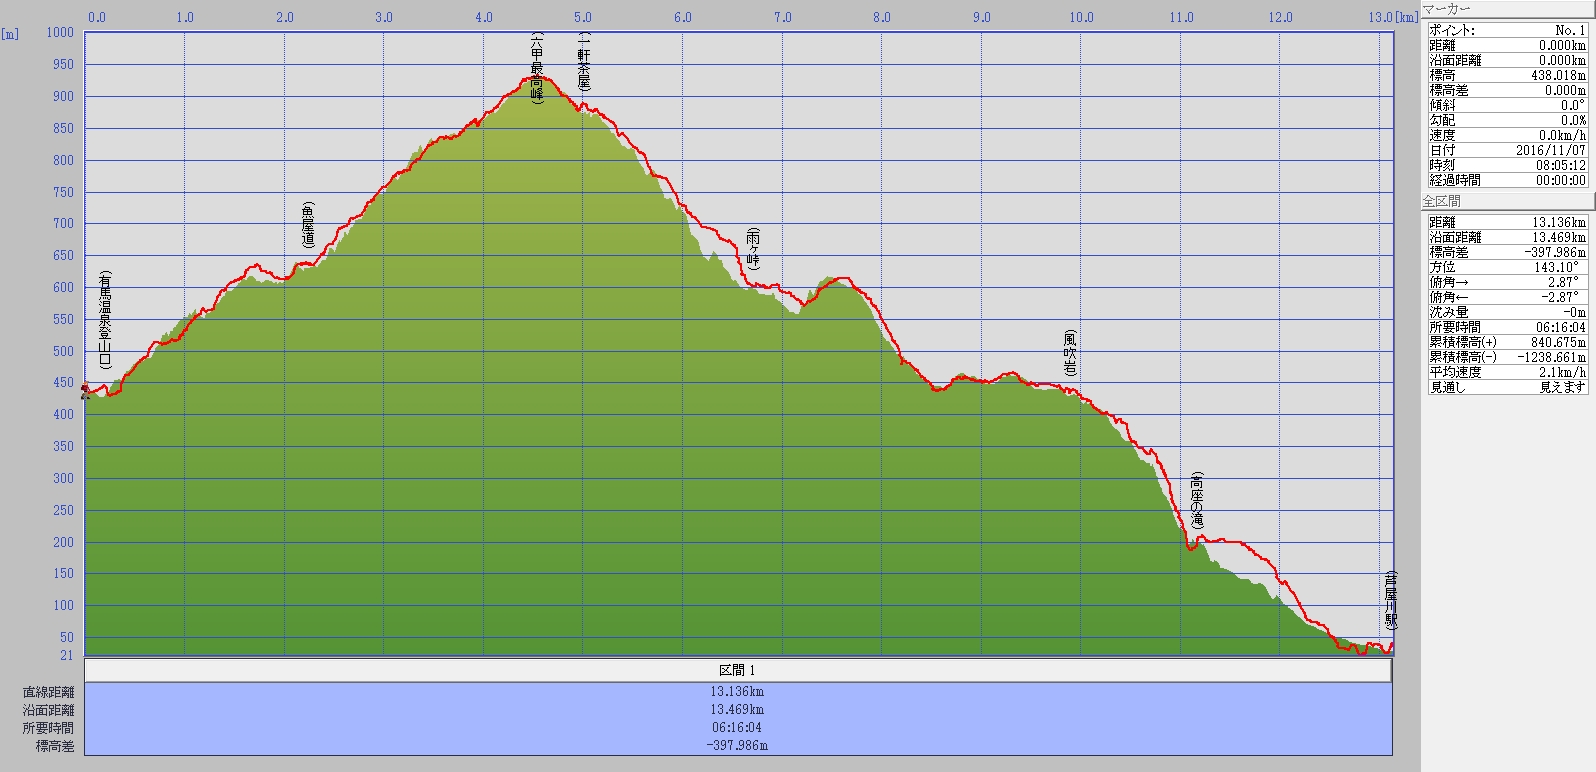The height and width of the screenshot is (772, 1596).
Task: Select the 高座の滝 waypoint label
Action: (x=1197, y=501)
